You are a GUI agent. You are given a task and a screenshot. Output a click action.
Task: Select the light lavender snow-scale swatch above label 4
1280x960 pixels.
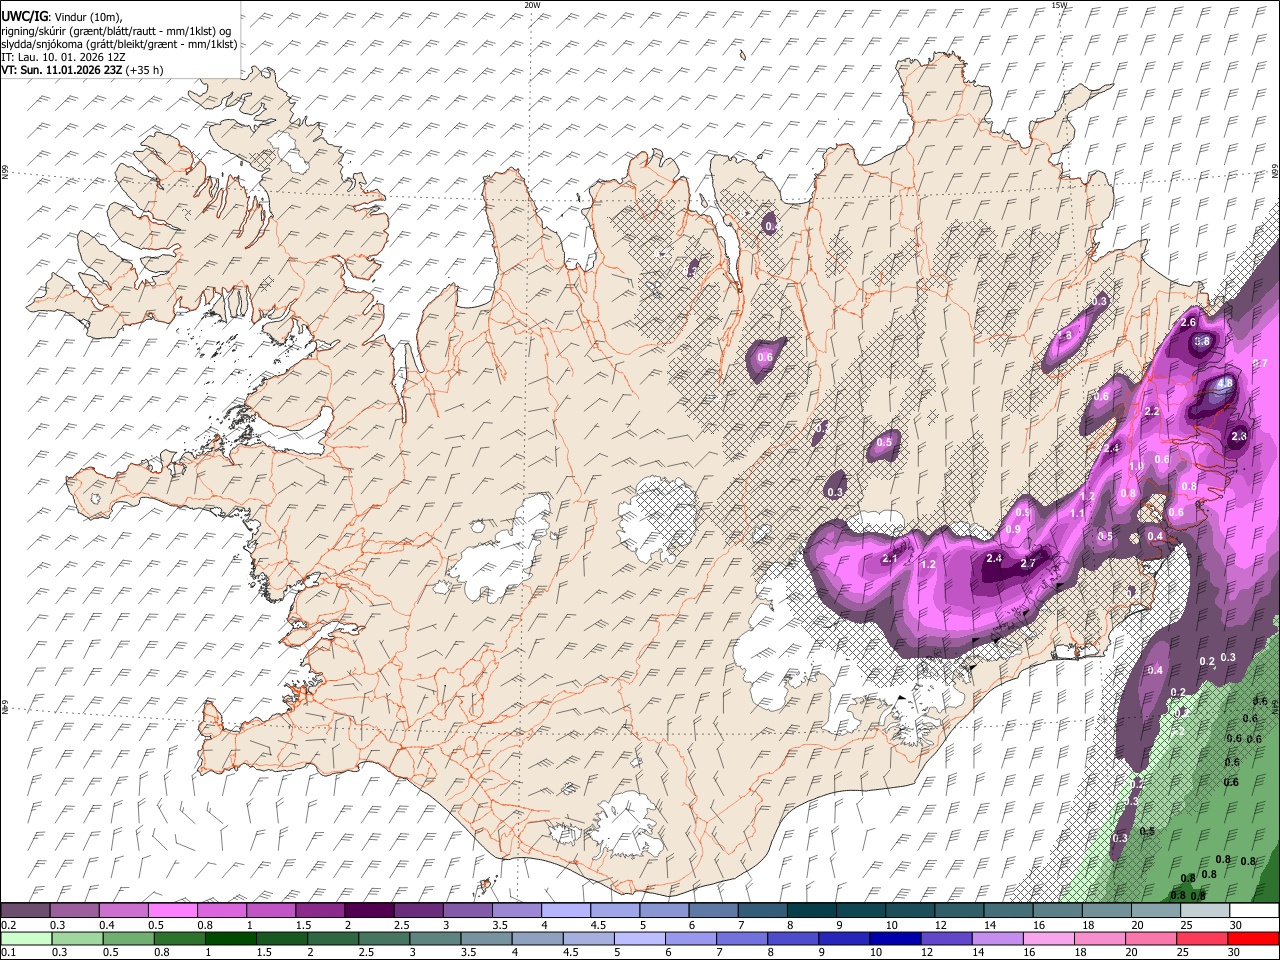click(x=564, y=910)
